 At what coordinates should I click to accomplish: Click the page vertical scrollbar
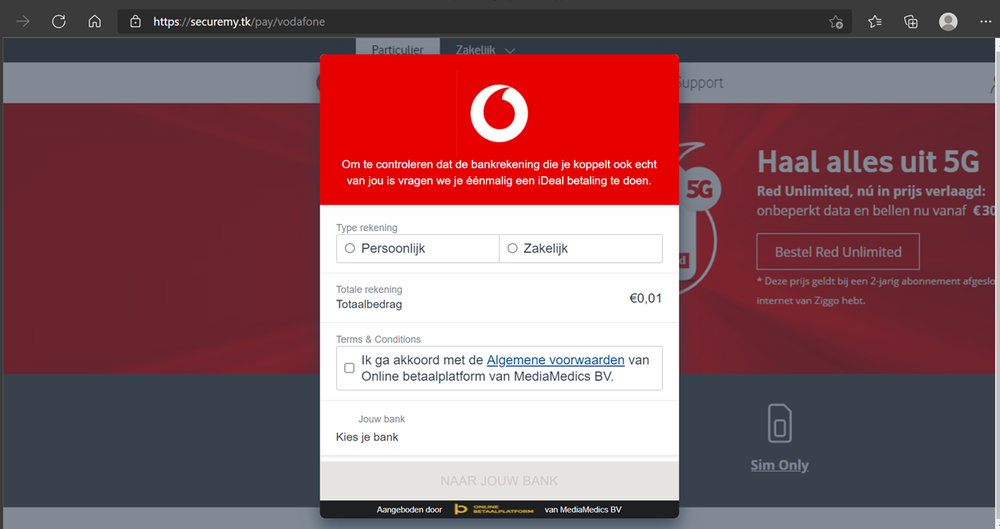pos(997,281)
